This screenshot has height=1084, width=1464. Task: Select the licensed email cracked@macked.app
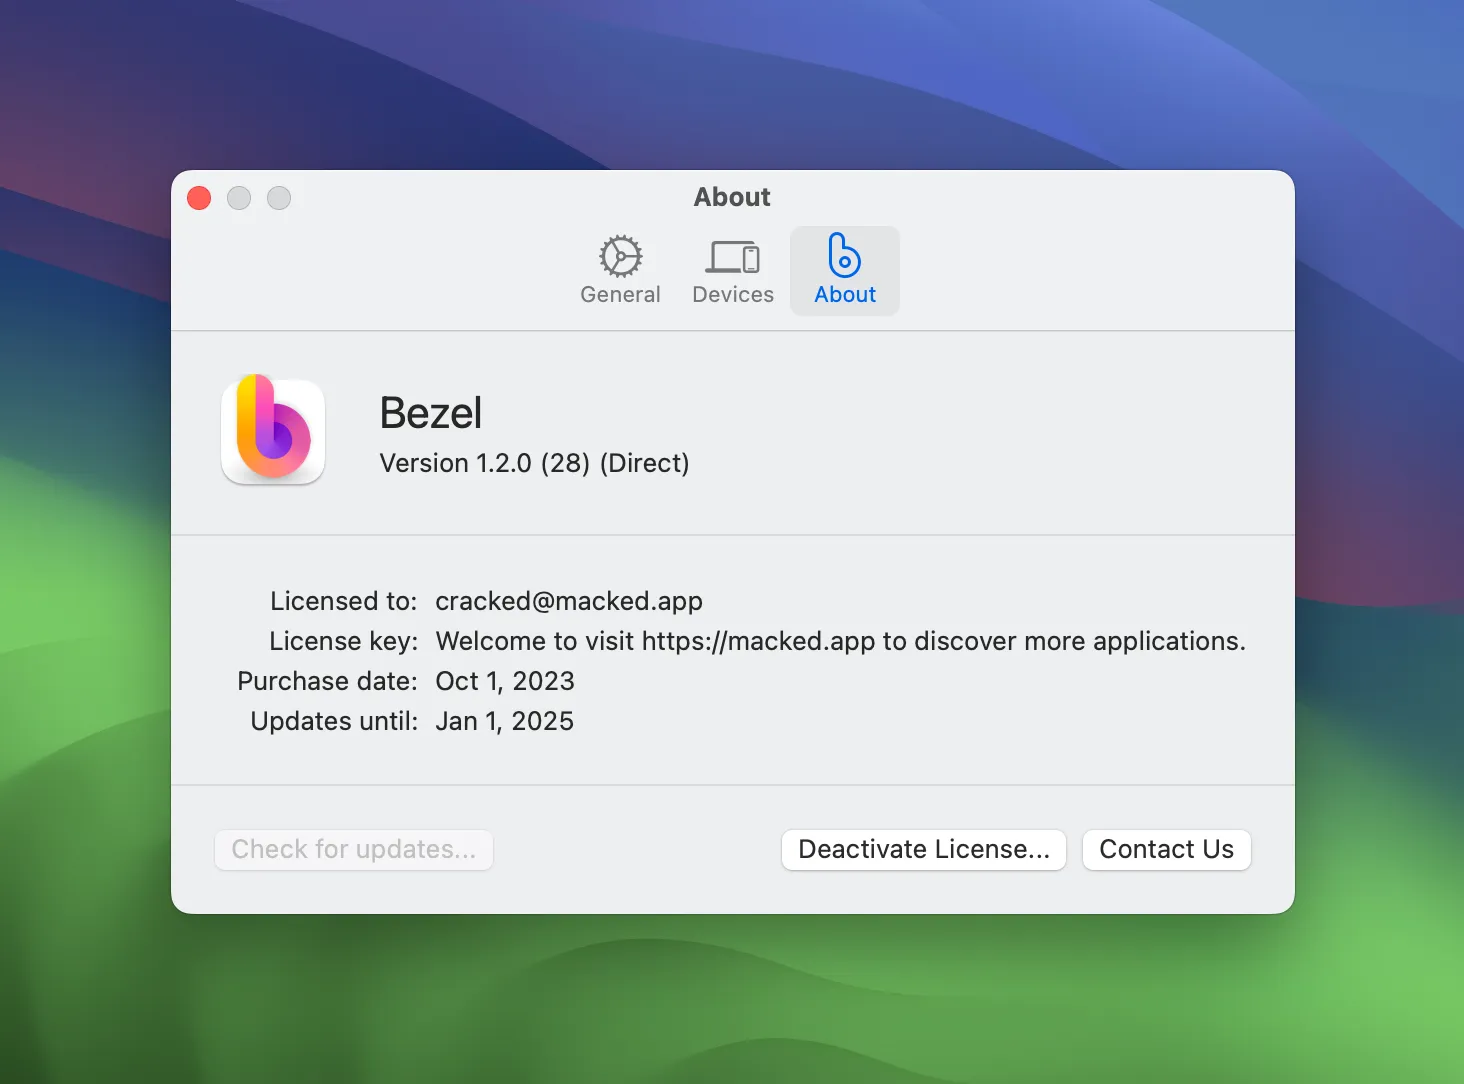569,601
